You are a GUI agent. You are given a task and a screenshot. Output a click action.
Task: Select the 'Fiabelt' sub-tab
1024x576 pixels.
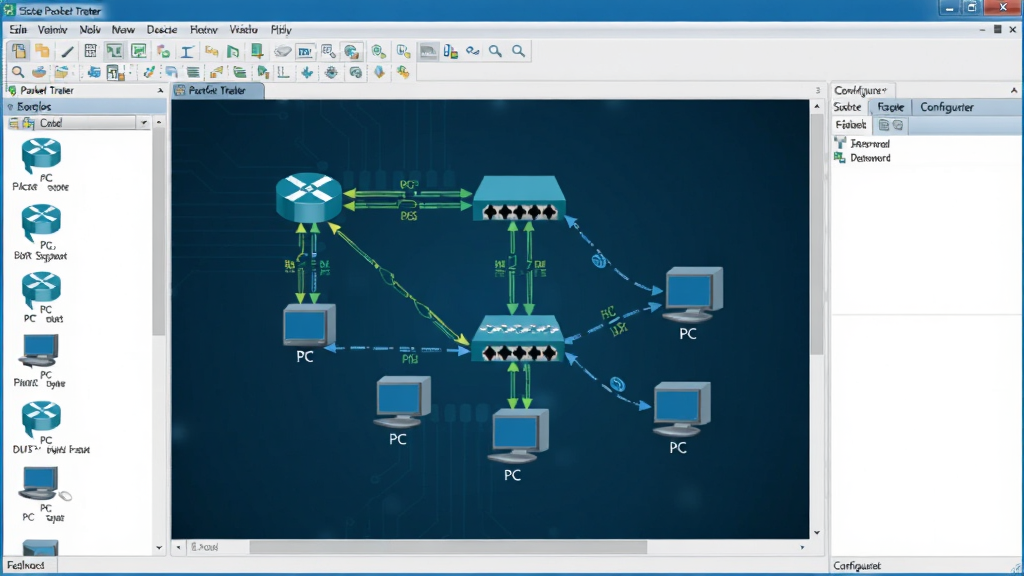coord(851,125)
